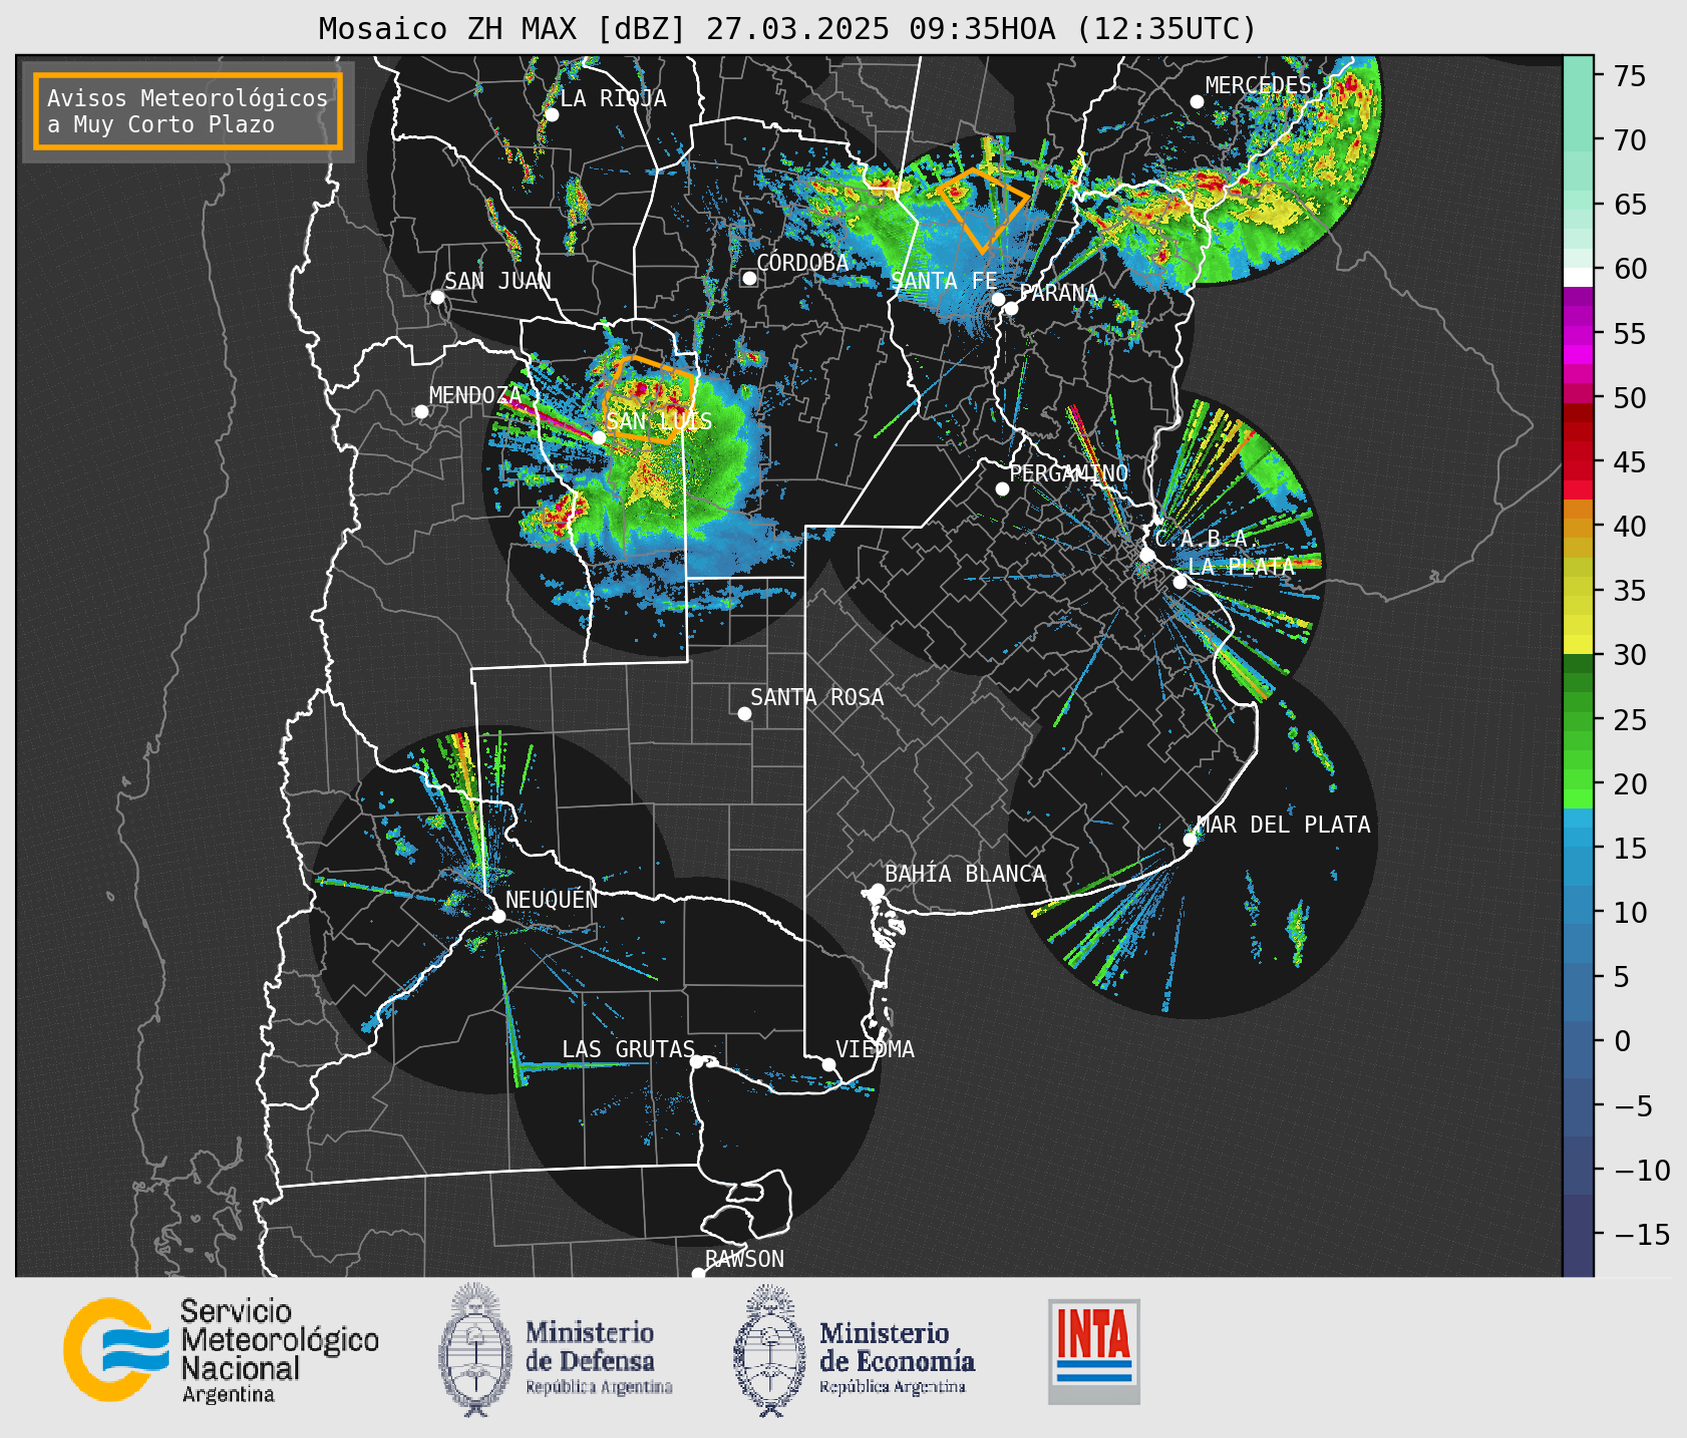
Task: Click the 45 dBZ red band on scale
Action: tap(1578, 463)
